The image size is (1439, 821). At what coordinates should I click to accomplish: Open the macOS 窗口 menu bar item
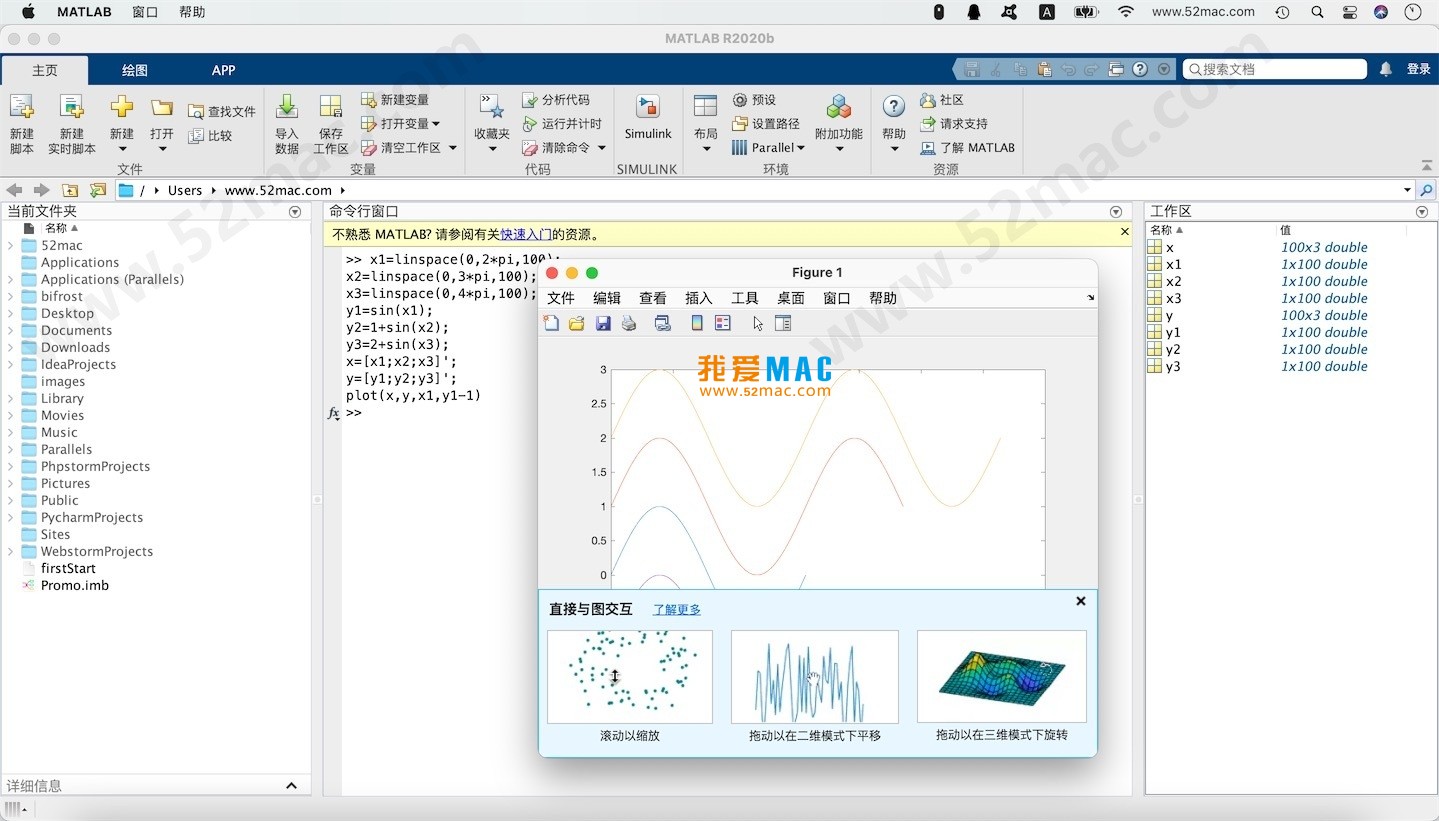(x=145, y=12)
